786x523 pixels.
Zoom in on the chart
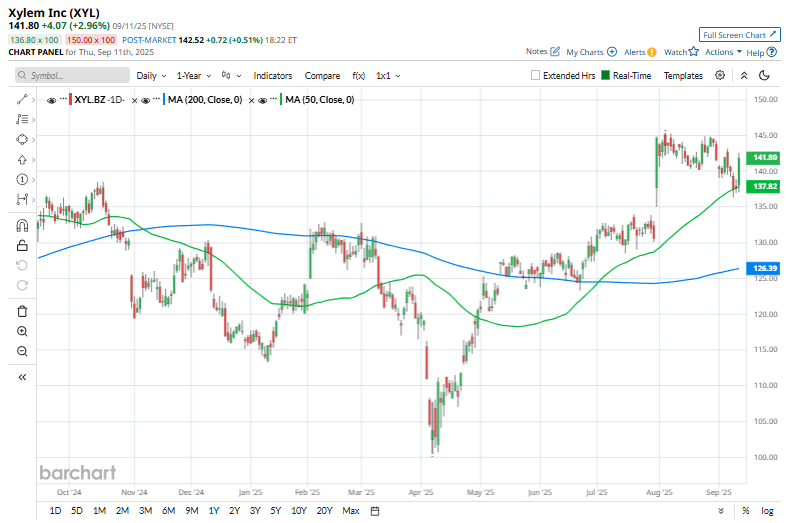22,331
